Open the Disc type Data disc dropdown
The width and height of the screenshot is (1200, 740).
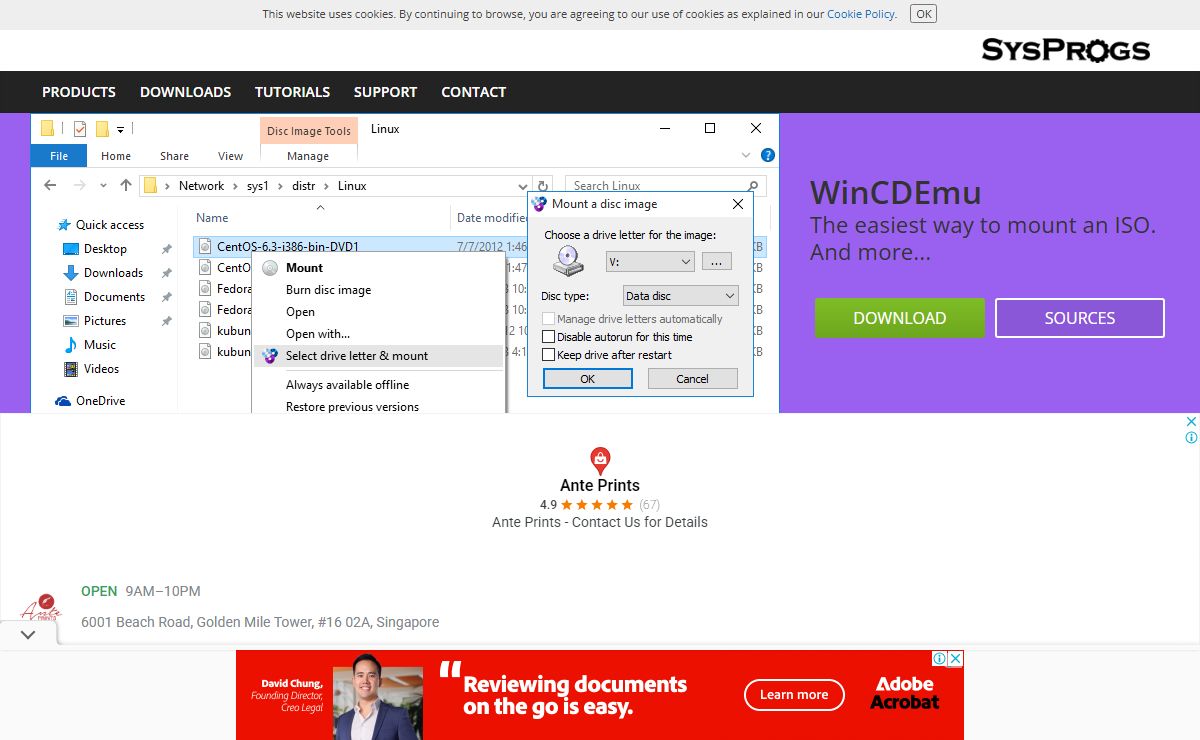coord(680,296)
